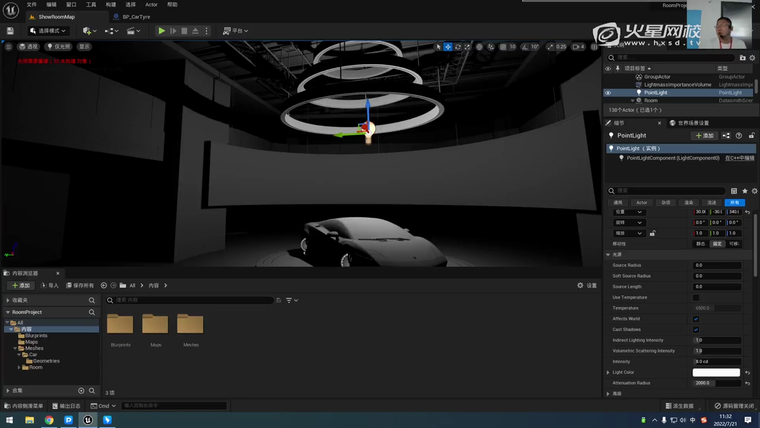
Task: Open Google Chrome from the taskbar
Action: [49, 420]
